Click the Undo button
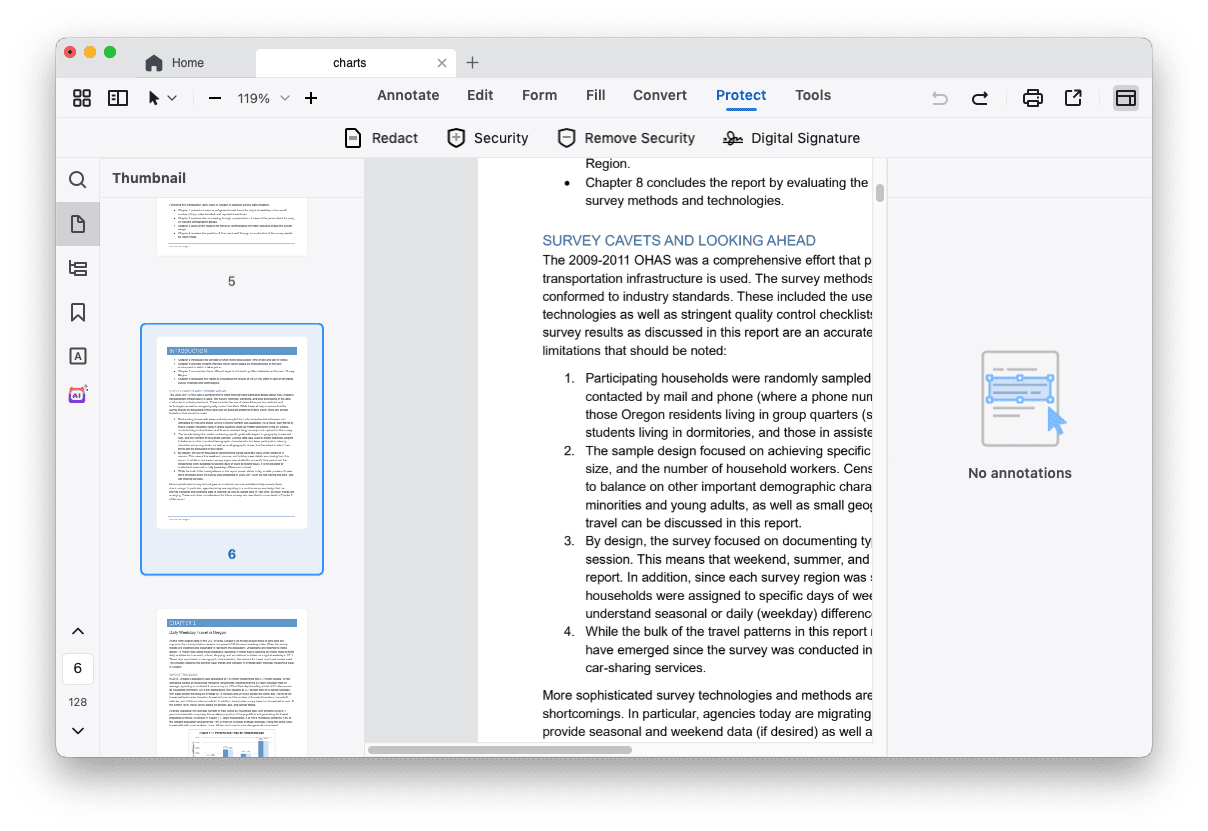This screenshot has width=1208, height=831. [938, 97]
